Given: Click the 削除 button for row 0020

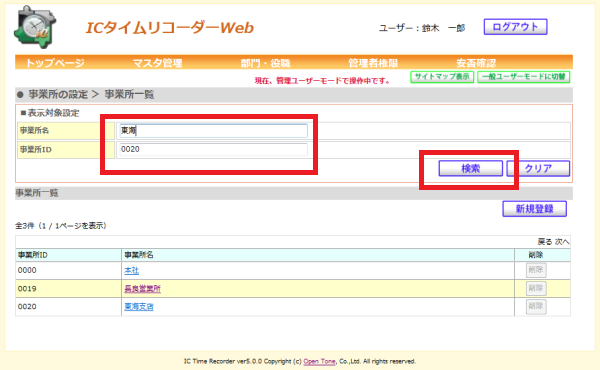Looking at the screenshot, I should pos(536,306).
